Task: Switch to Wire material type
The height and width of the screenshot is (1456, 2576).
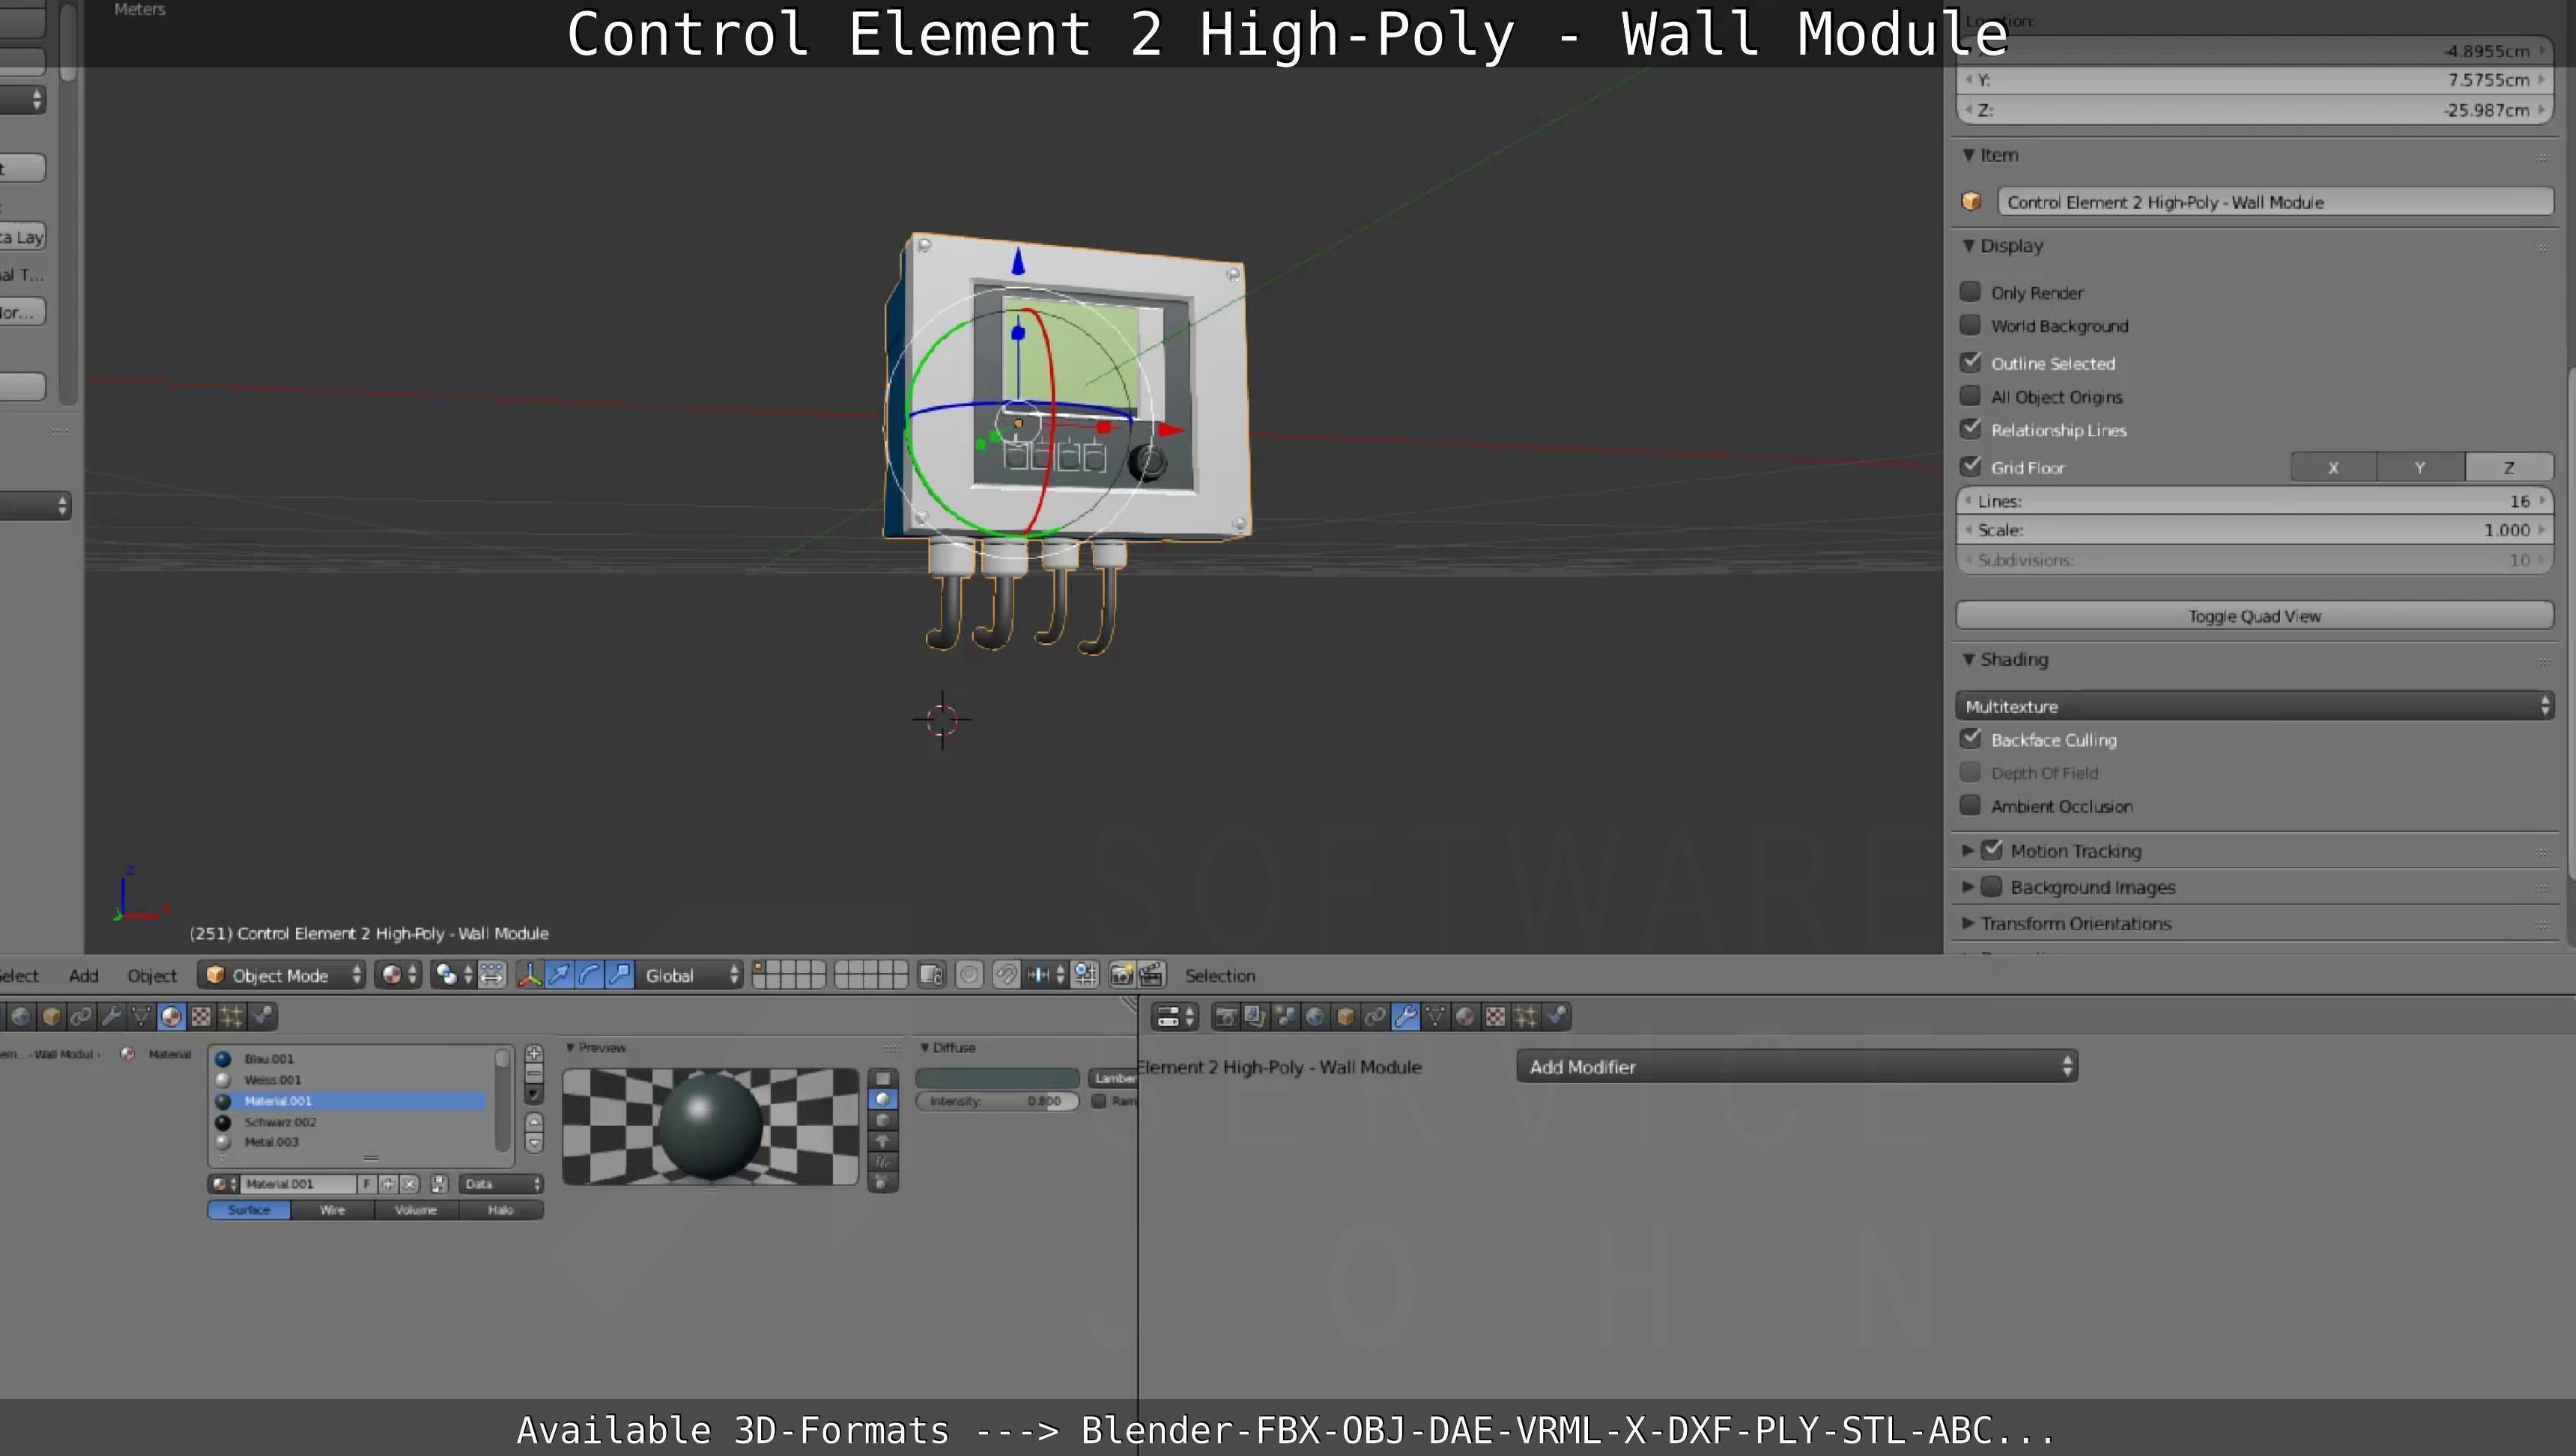Action: [333, 1210]
